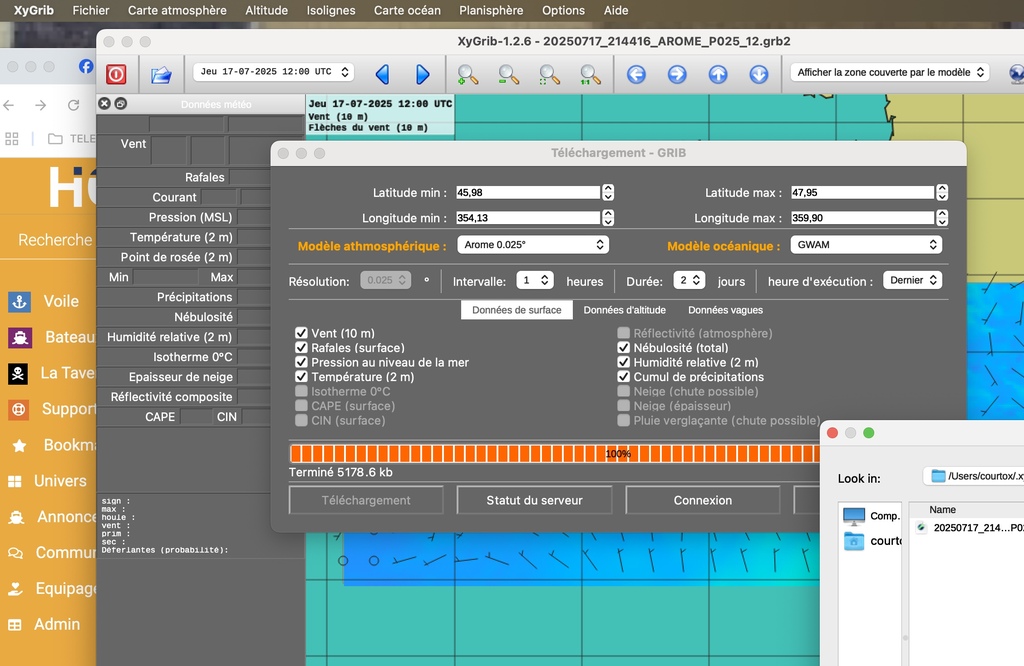
Task: Click the zoom 1:1 magnifier icon
Action: 590,74
